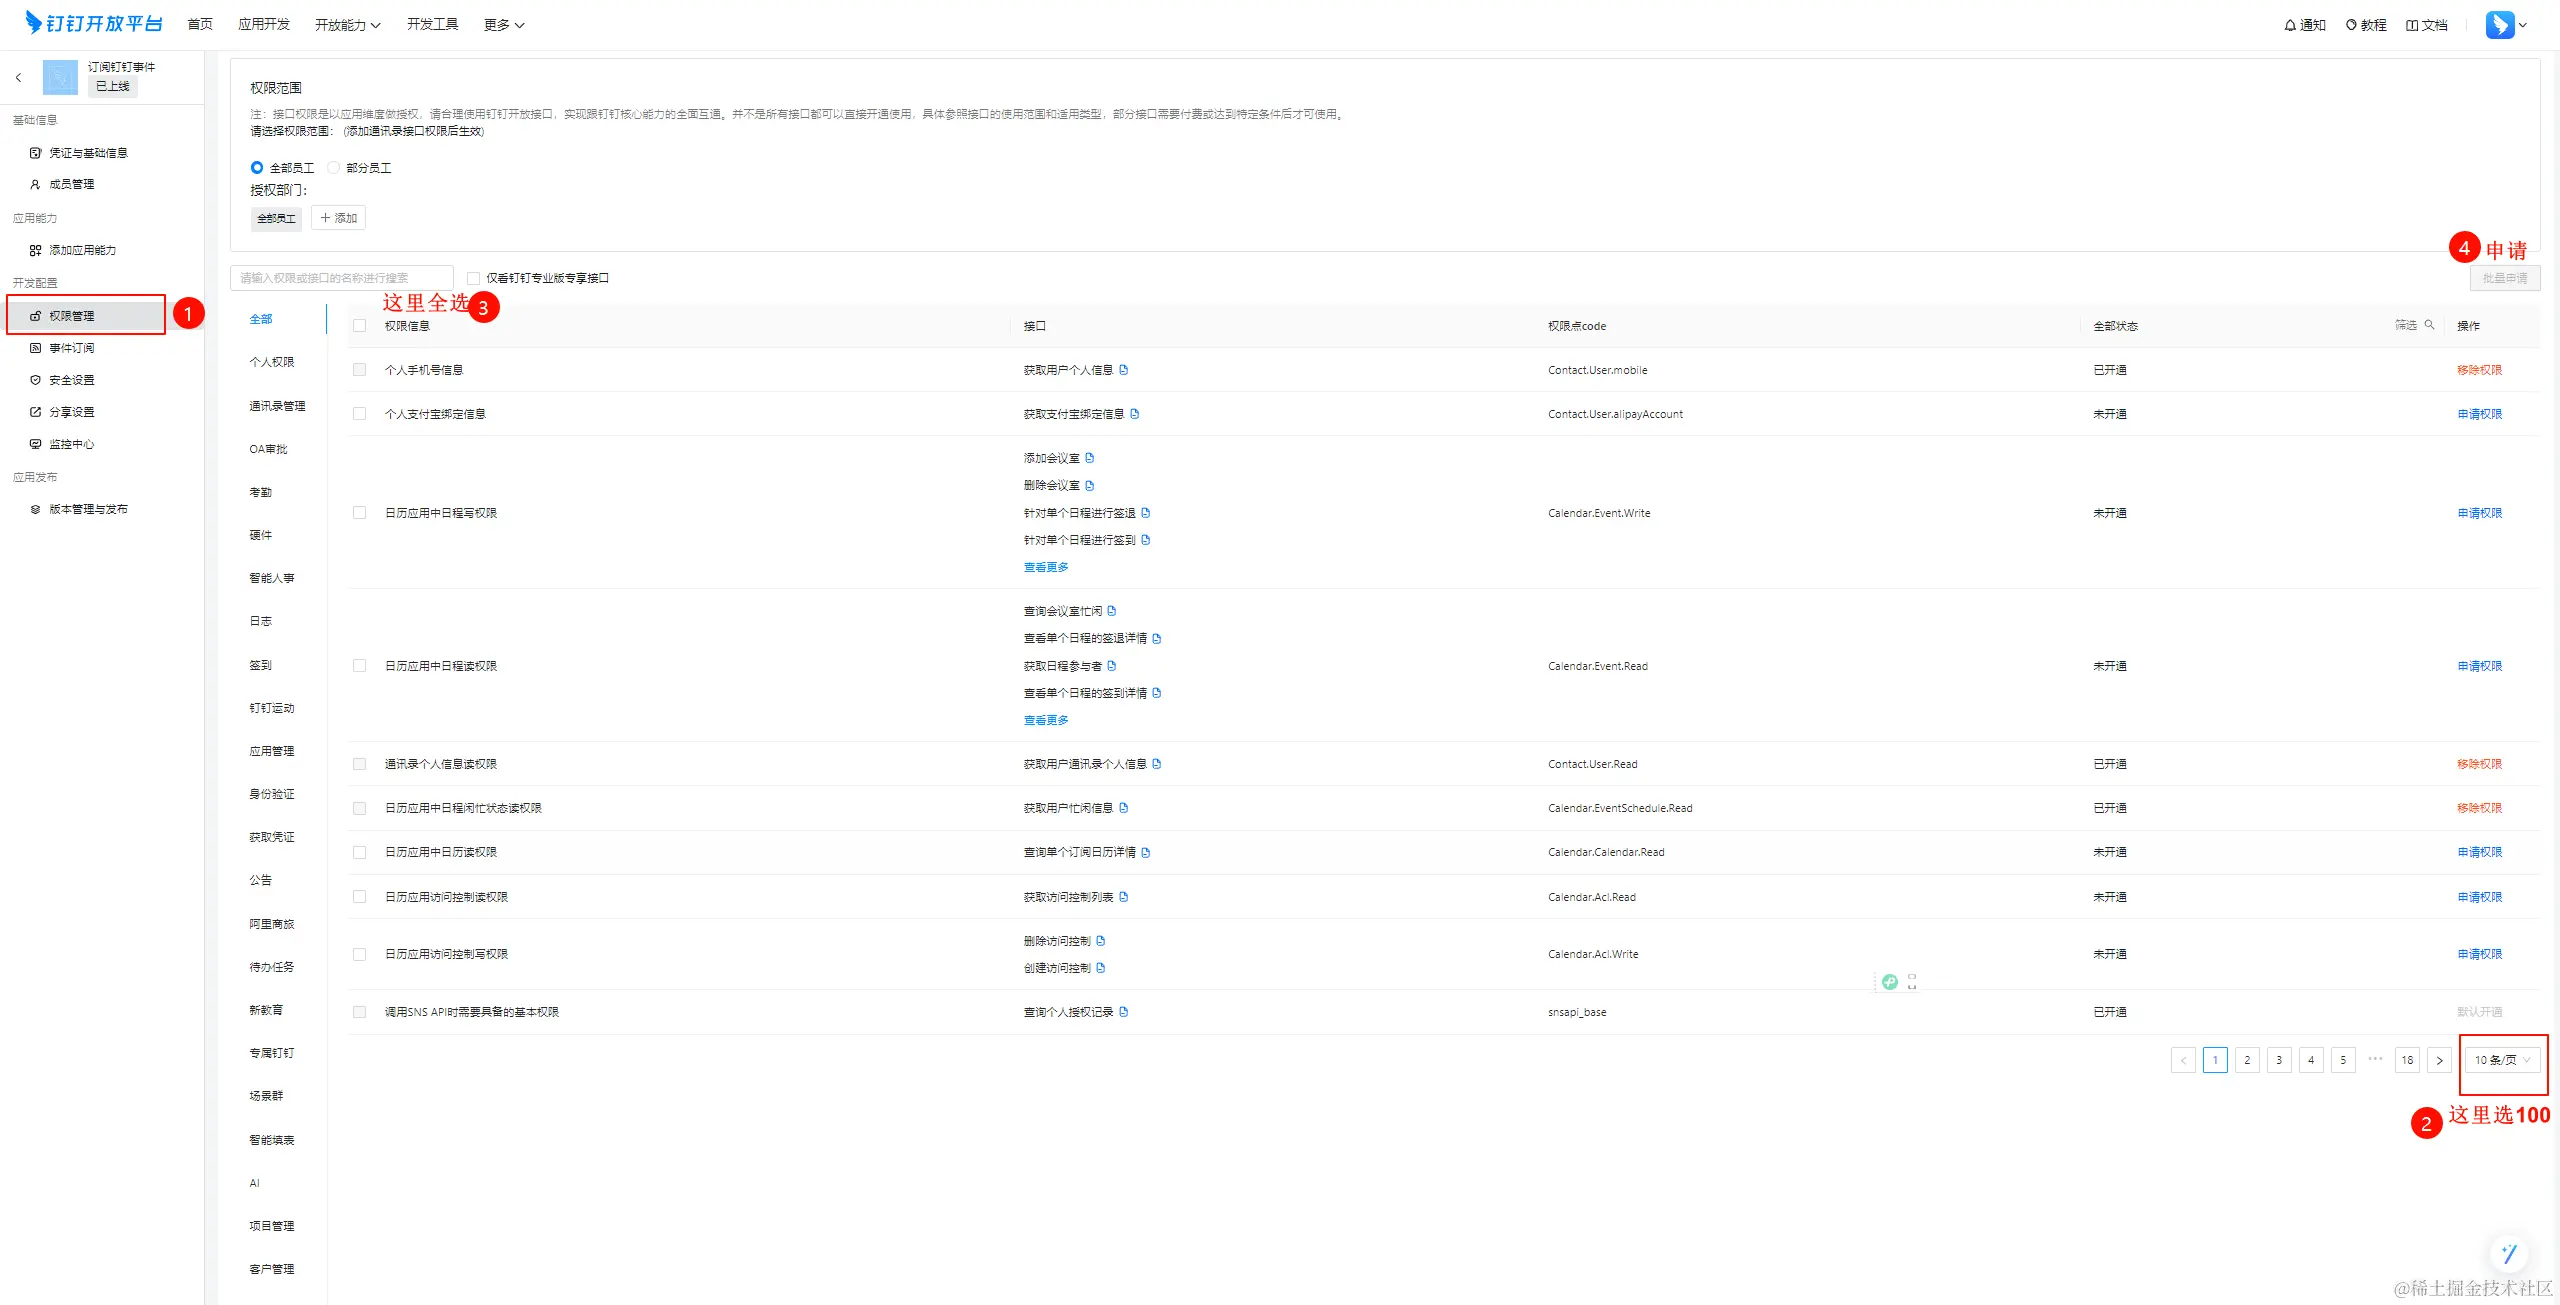This screenshot has width=2560, height=1305.
Task: Expand the 更多 menu in header
Action: click(x=504, y=25)
